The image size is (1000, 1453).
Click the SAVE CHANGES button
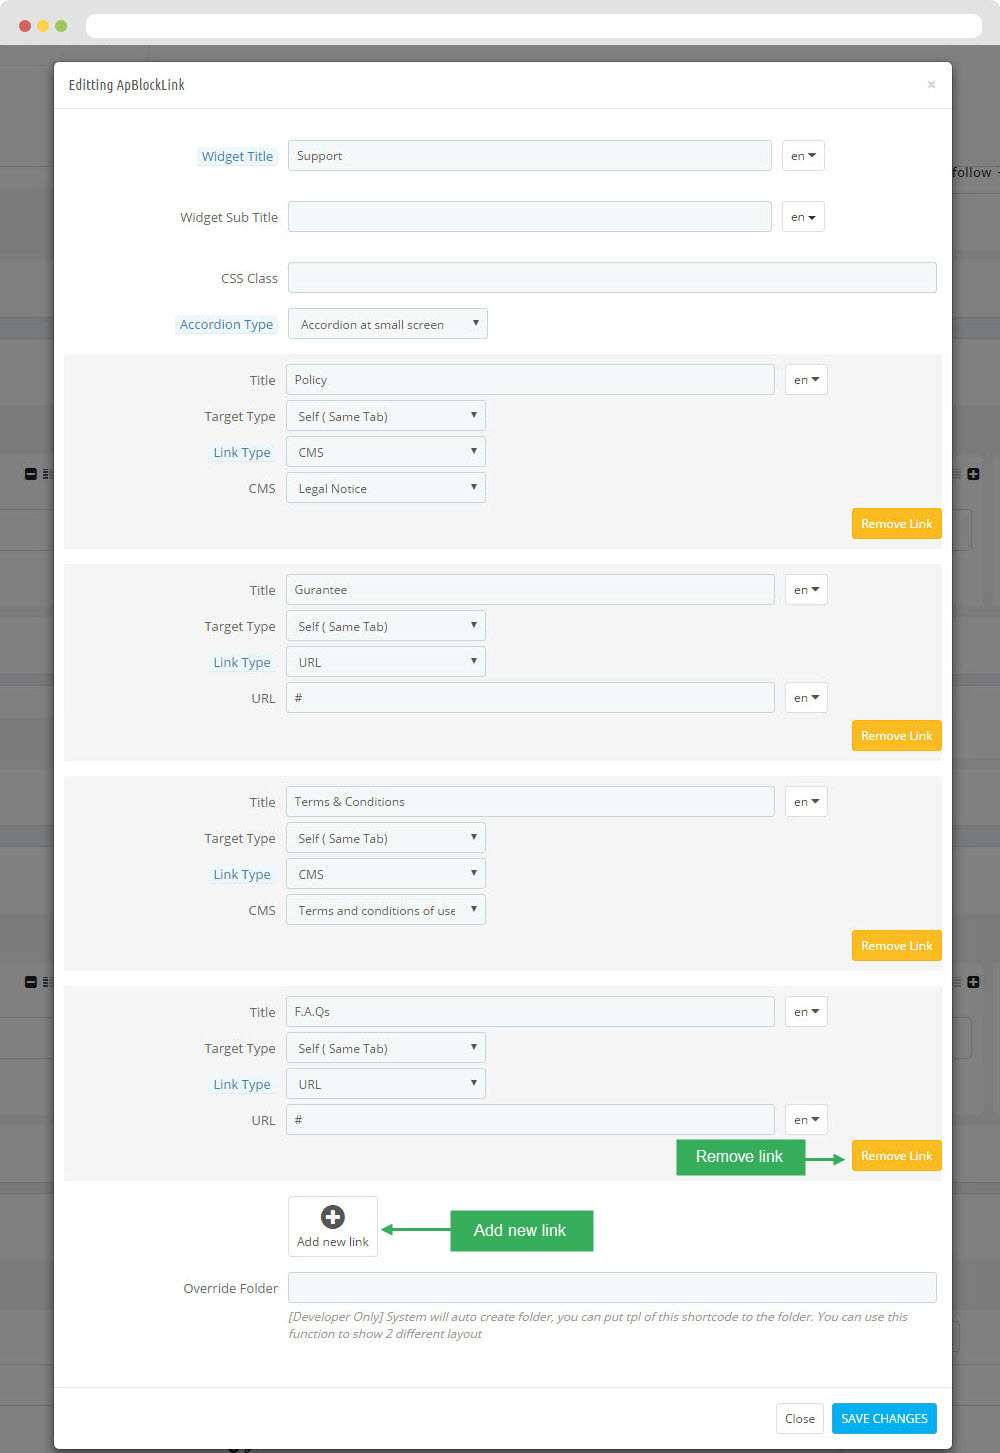pos(884,1418)
